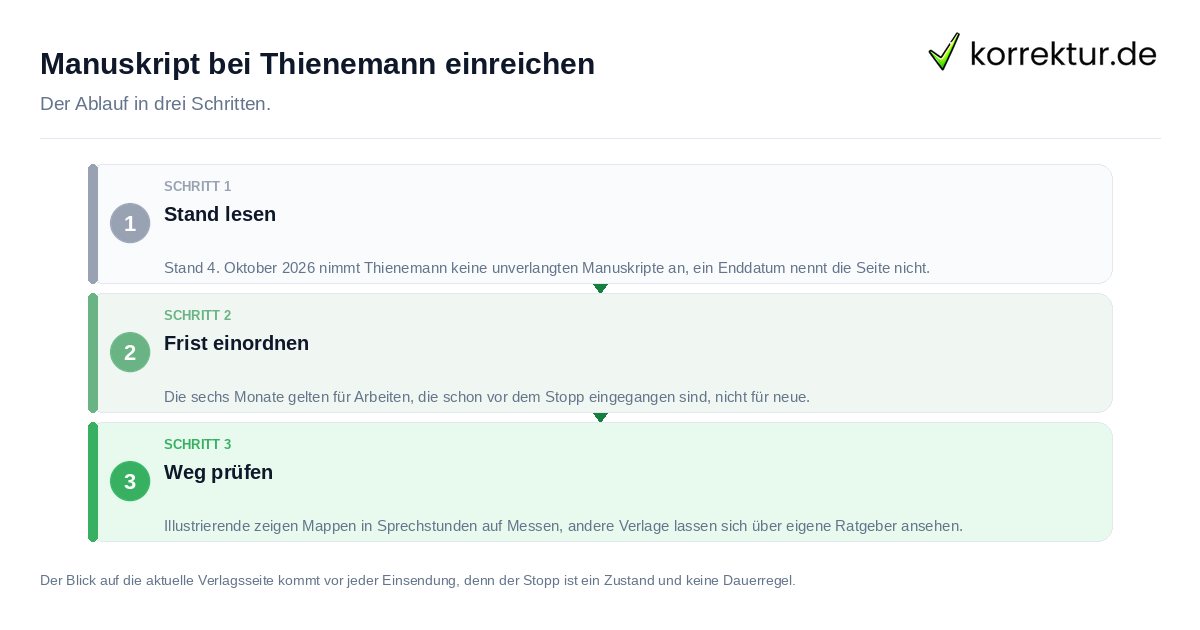Image resolution: width=1200 pixels, height=630 pixels.
Task: Select the step 1 number badge
Action: (130, 223)
